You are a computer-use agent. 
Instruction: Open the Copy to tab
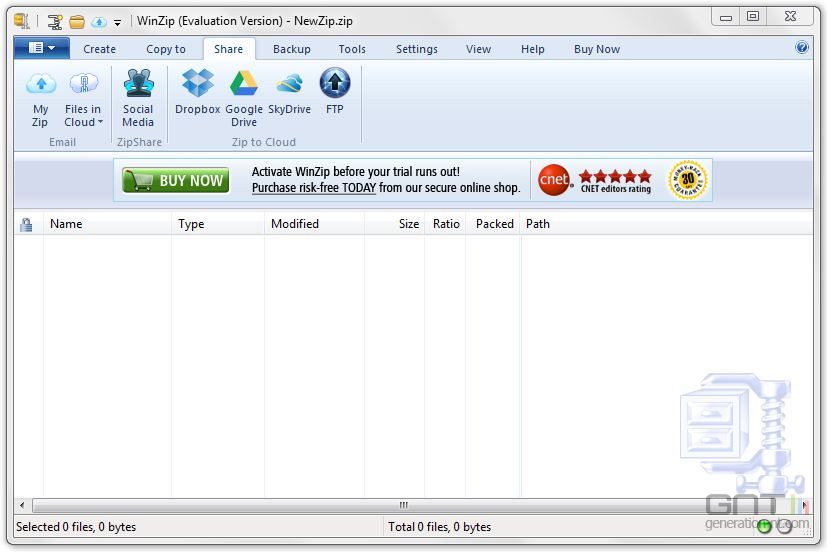(x=166, y=49)
